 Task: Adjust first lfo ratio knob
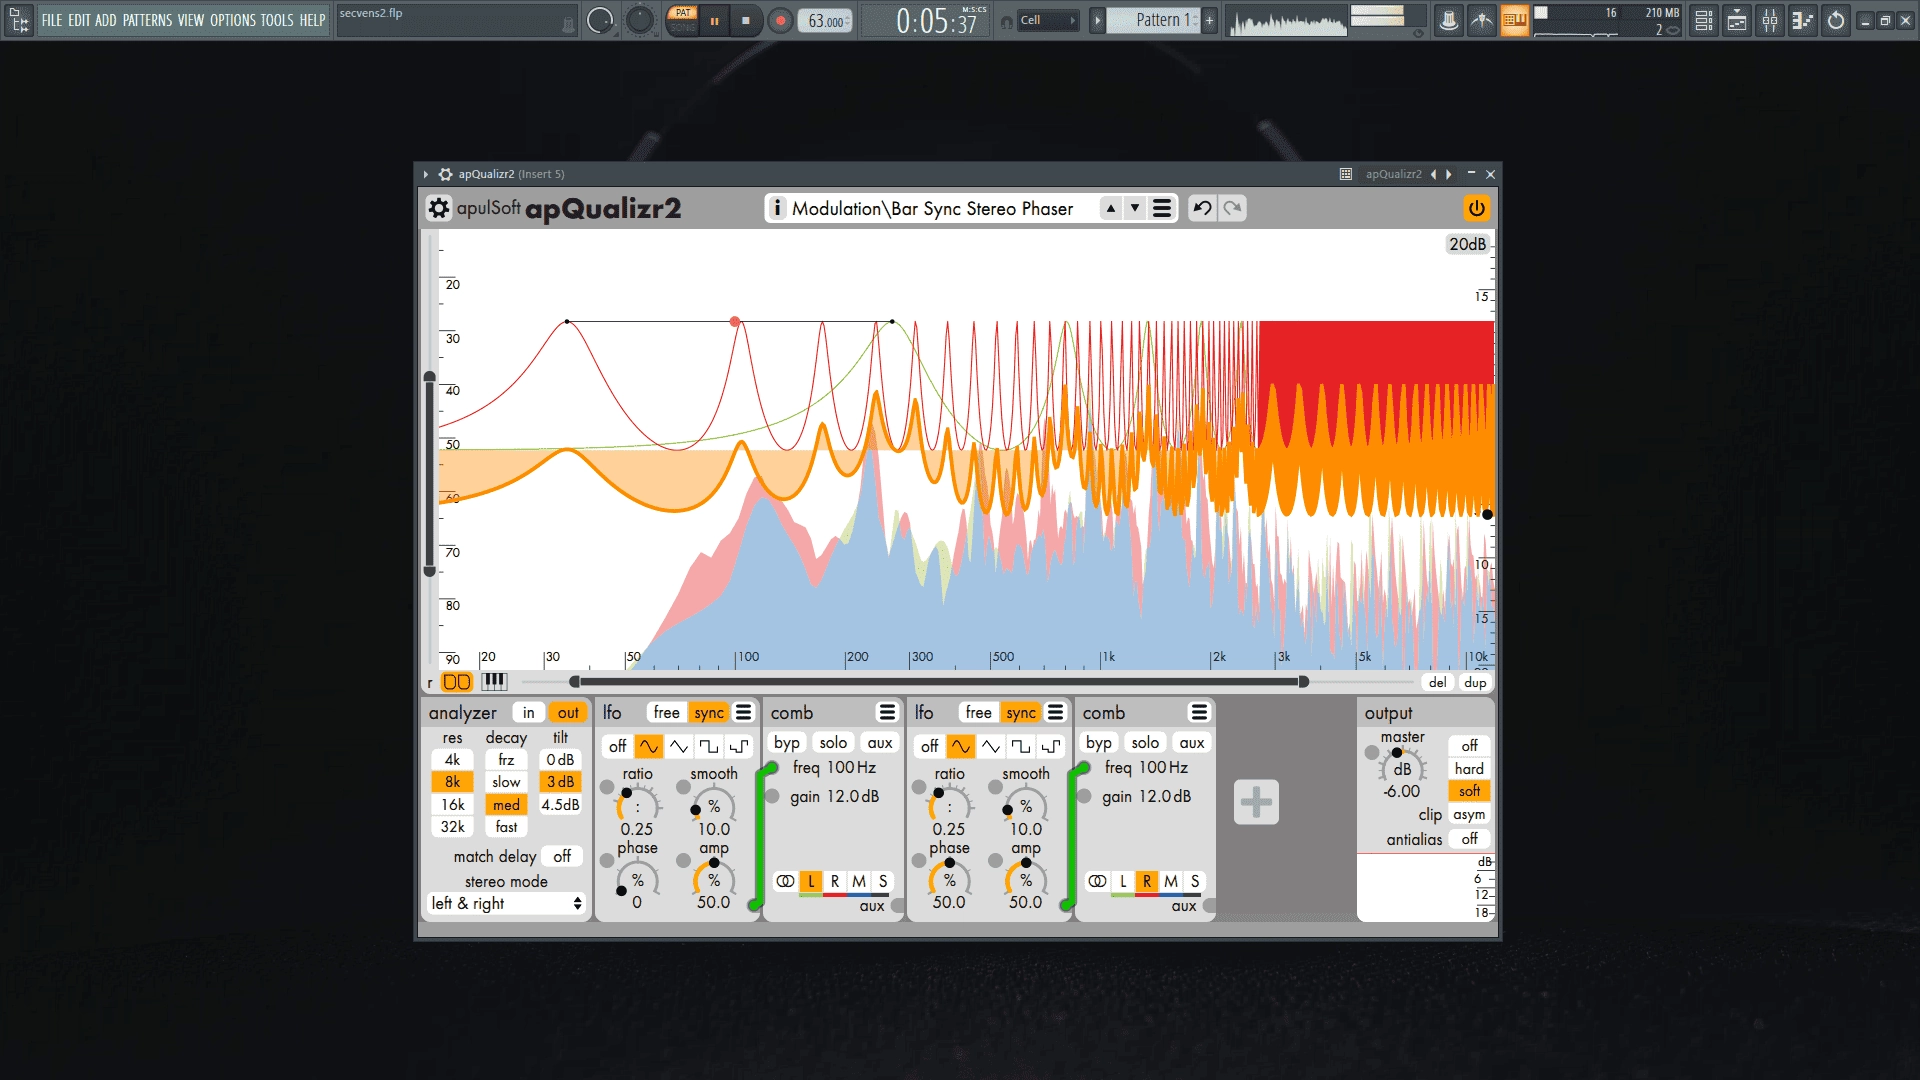(637, 805)
